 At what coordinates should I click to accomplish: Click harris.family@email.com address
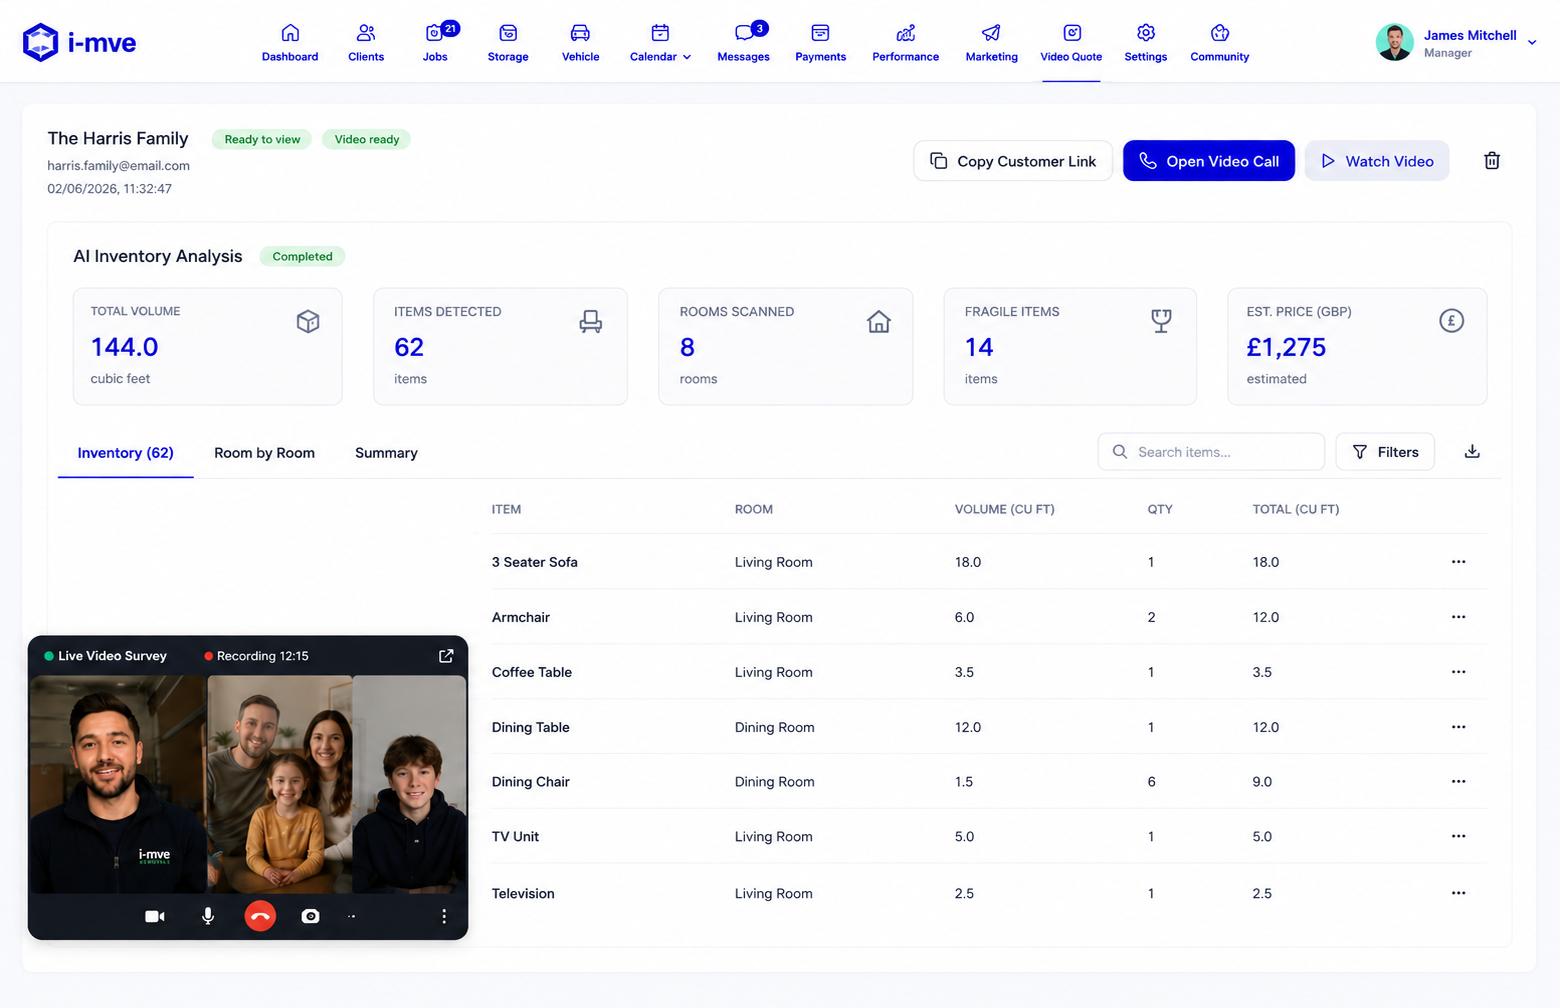[x=118, y=166]
